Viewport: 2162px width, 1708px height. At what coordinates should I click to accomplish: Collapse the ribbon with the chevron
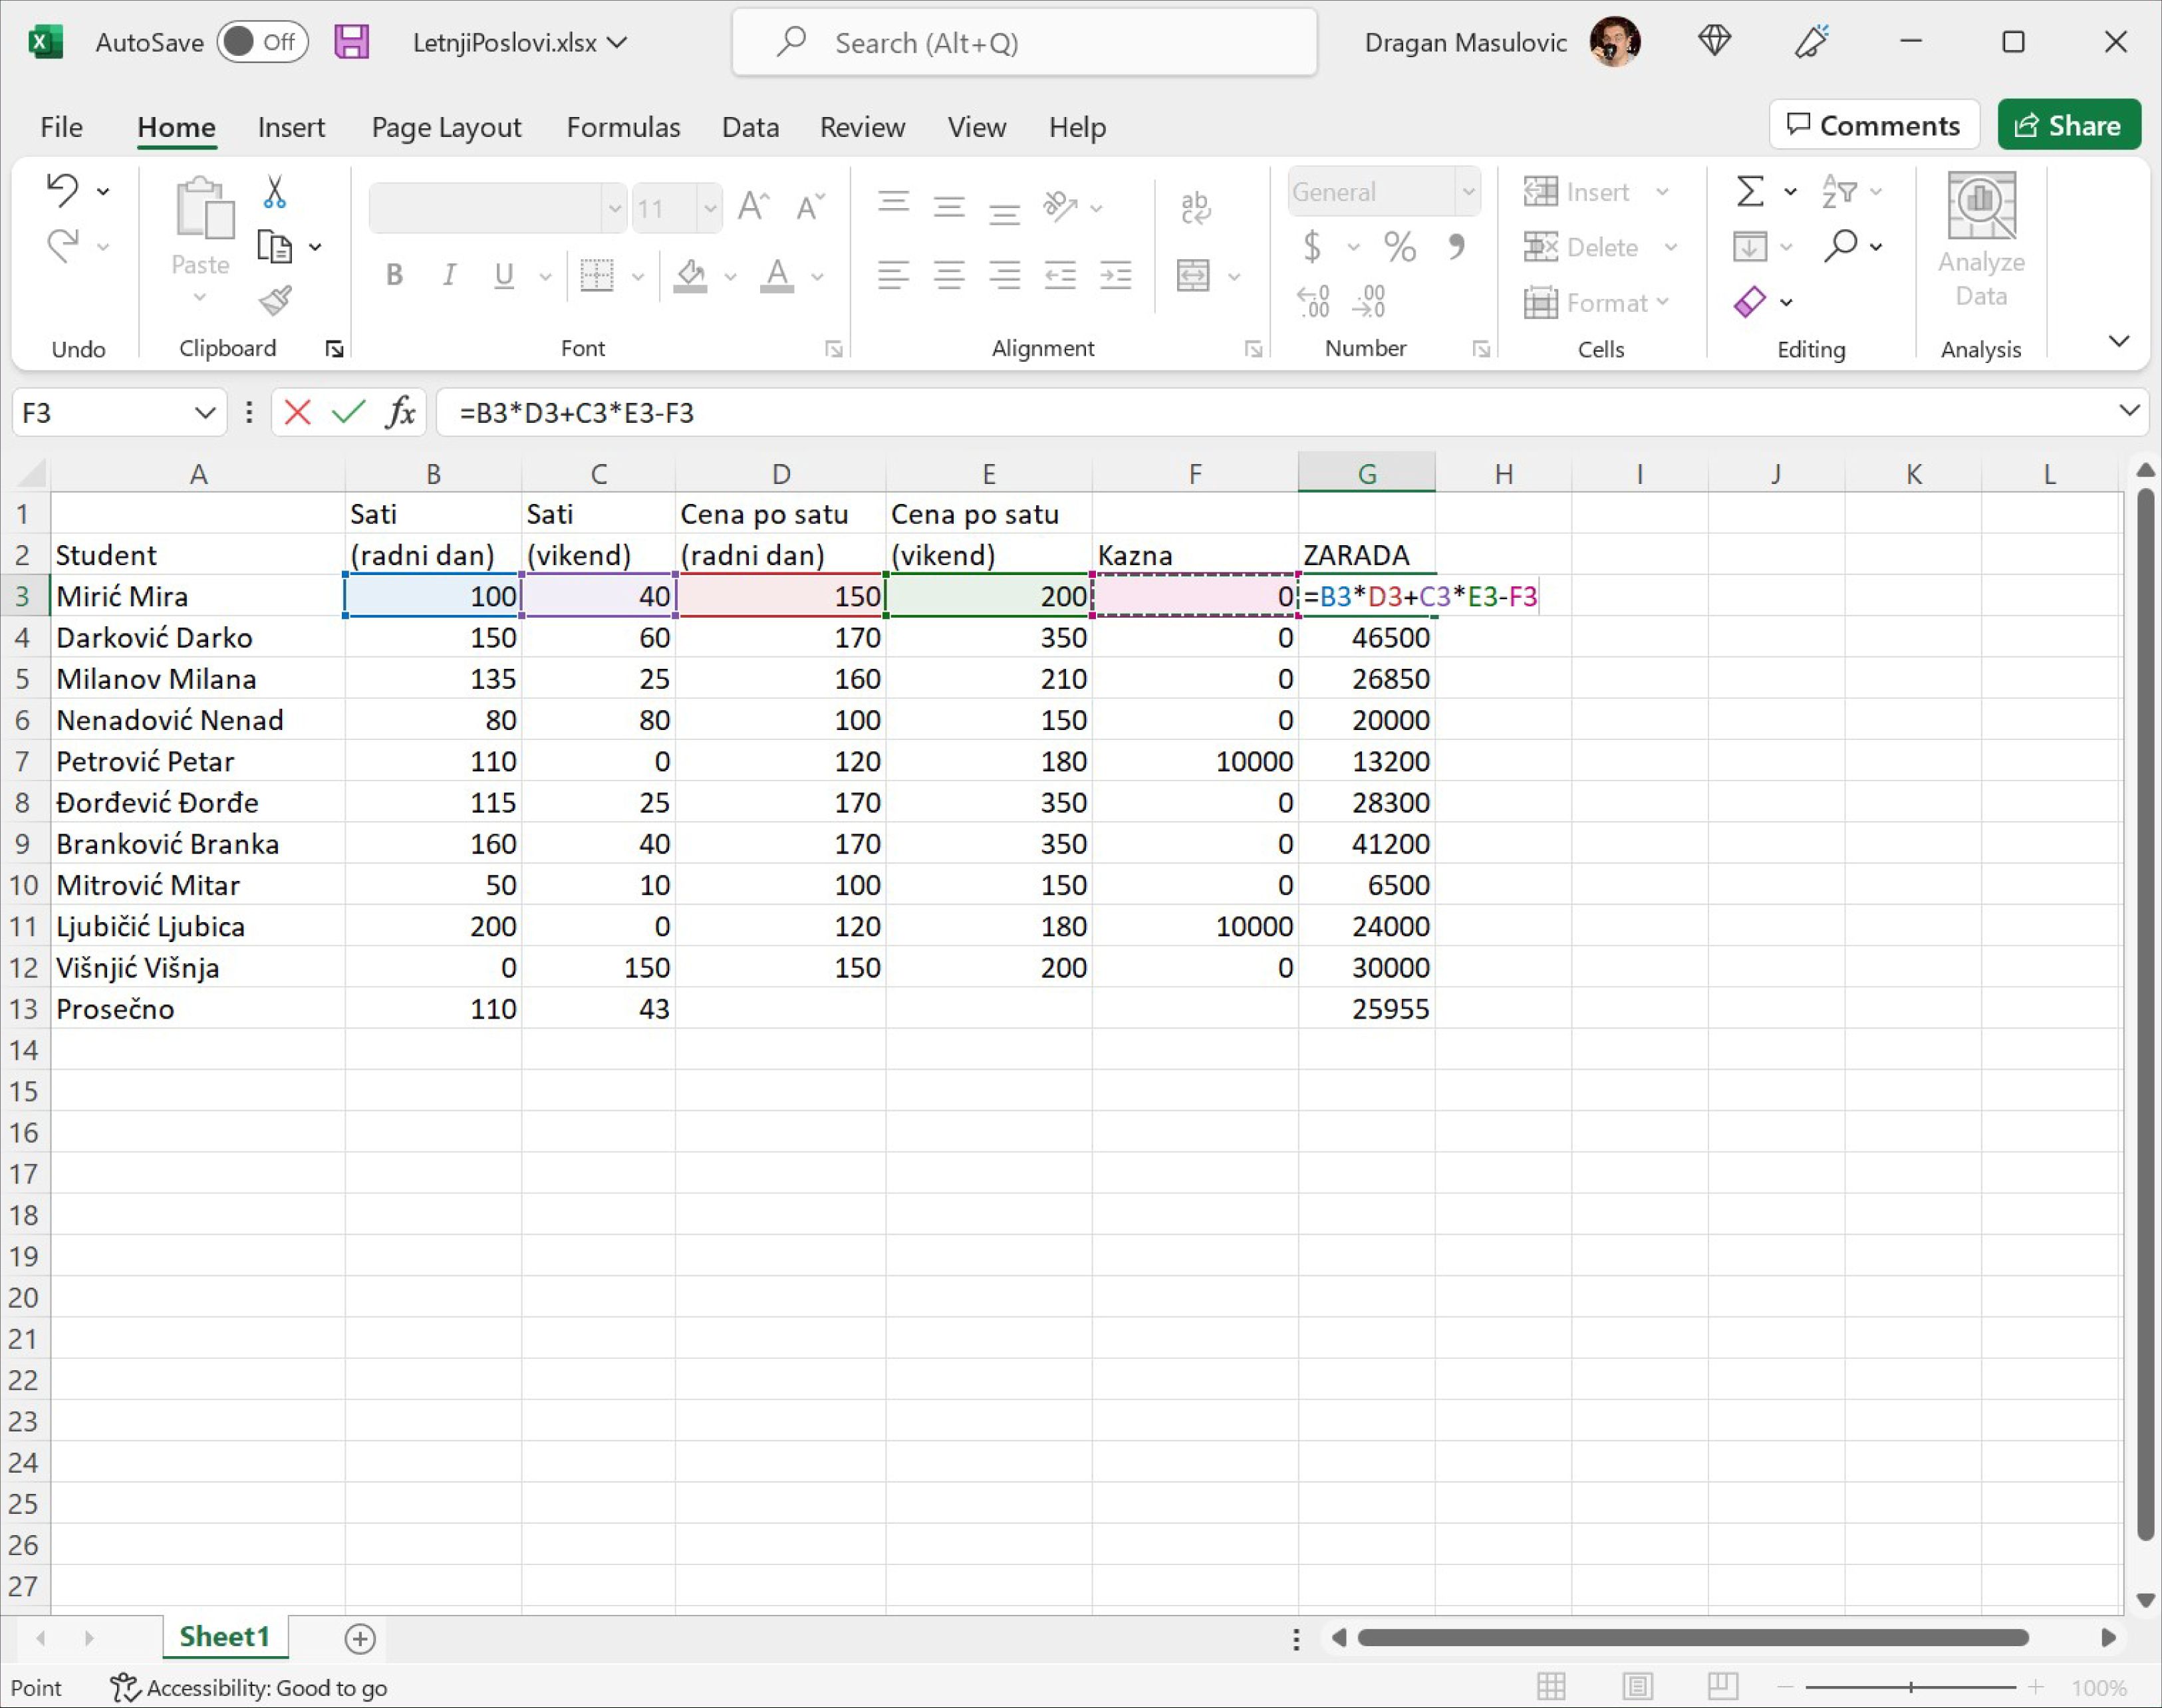point(2118,341)
